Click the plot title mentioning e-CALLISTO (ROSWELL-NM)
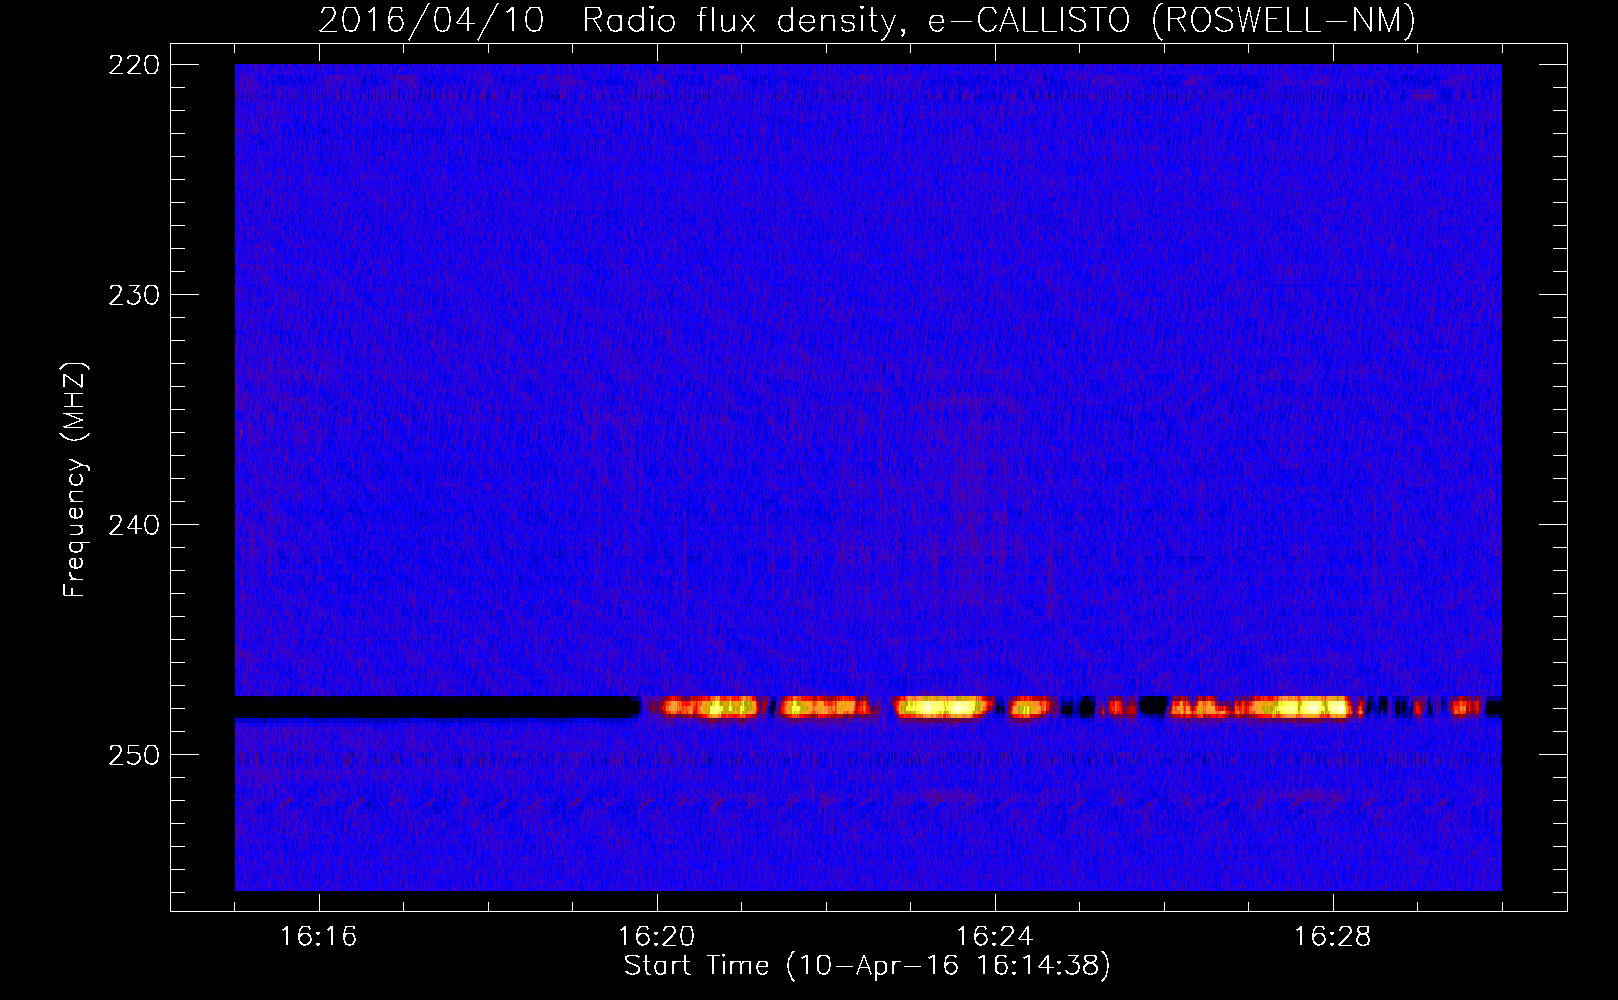This screenshot has width=1618, height=1000. 867,20
